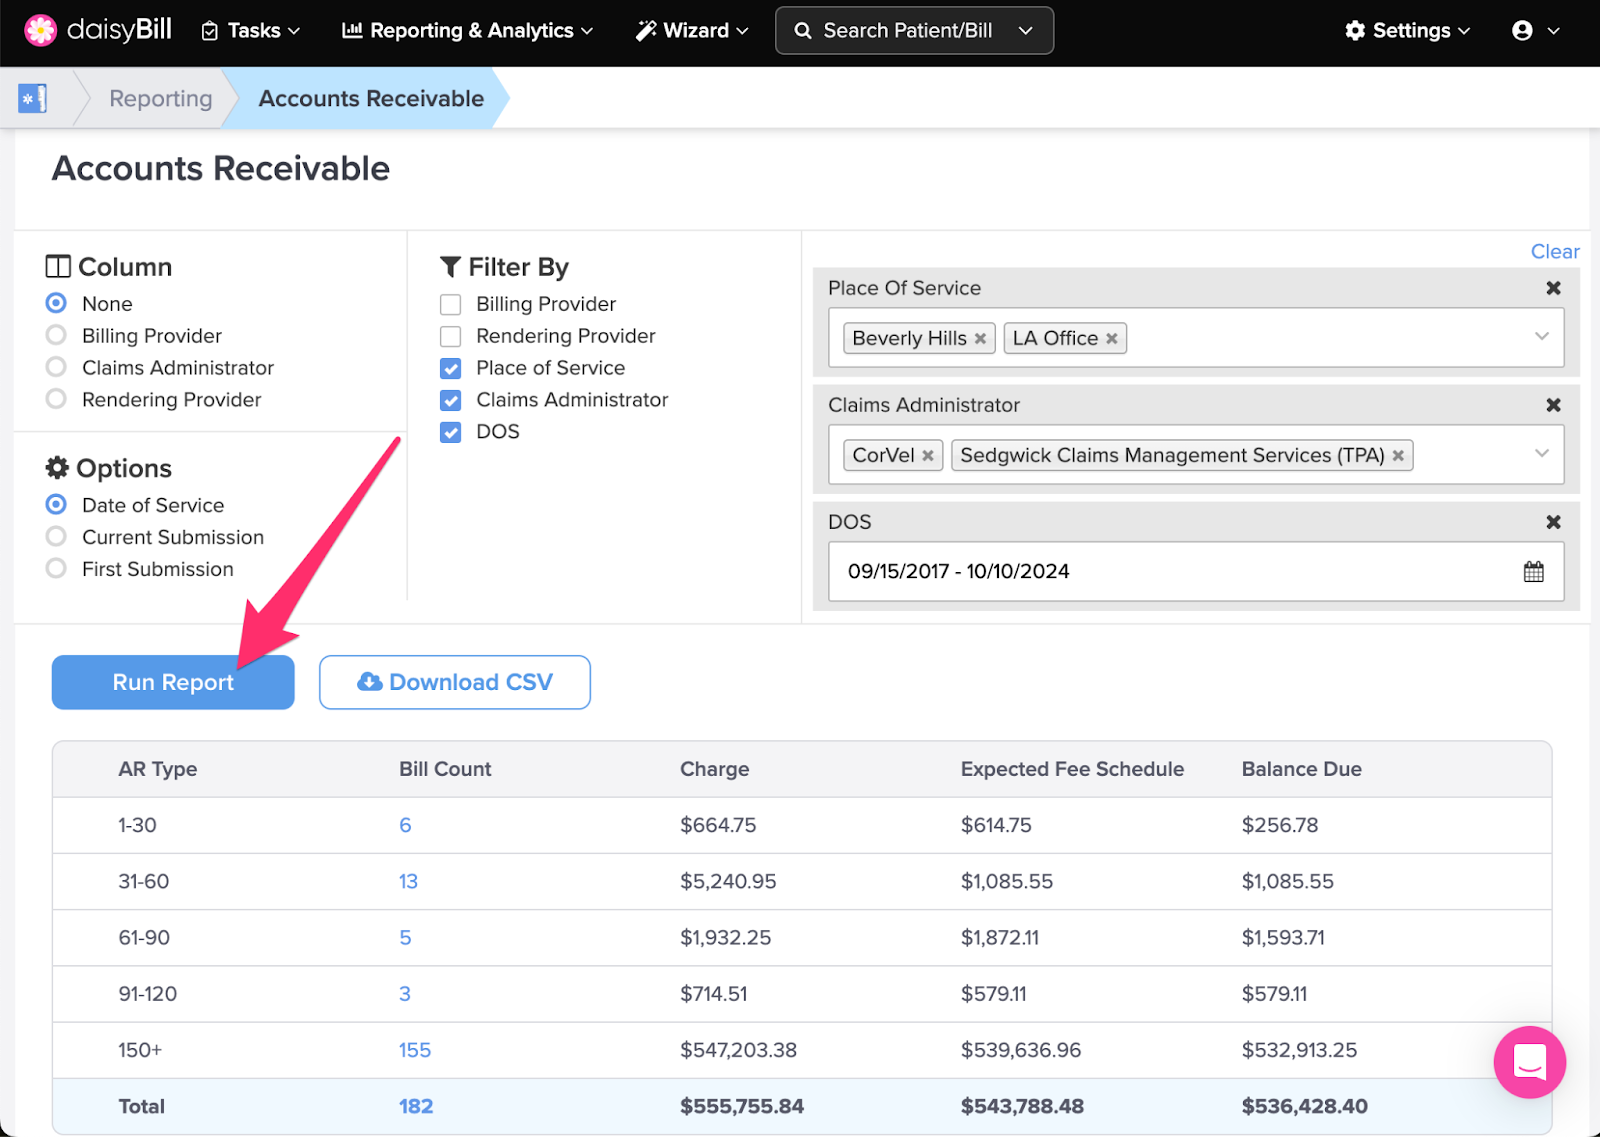This screenshot has width=1600, height=1137.
Task: Open the 61-90 bill count link 5
Action: point(405,938)
